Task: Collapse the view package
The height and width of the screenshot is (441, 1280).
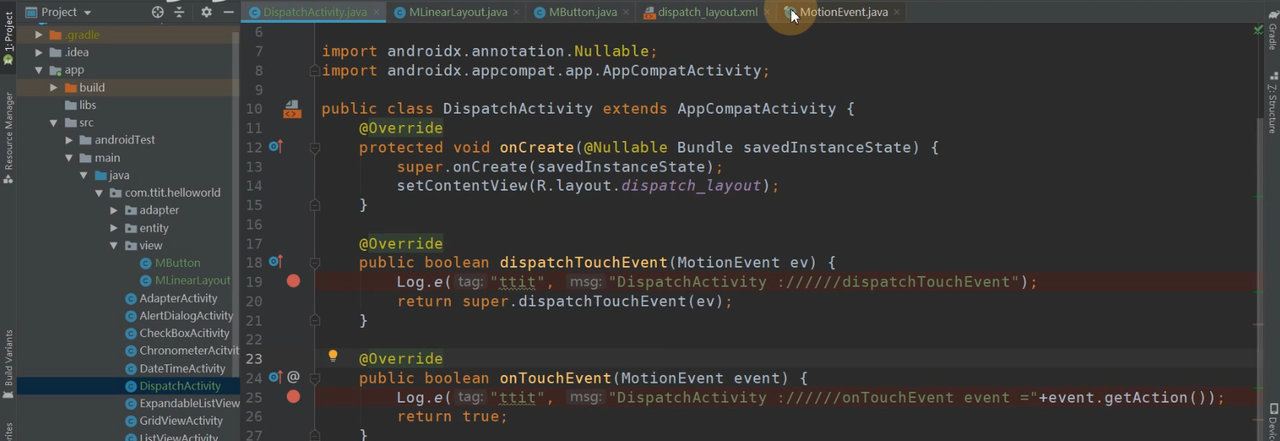Action: tap(115, 245)
